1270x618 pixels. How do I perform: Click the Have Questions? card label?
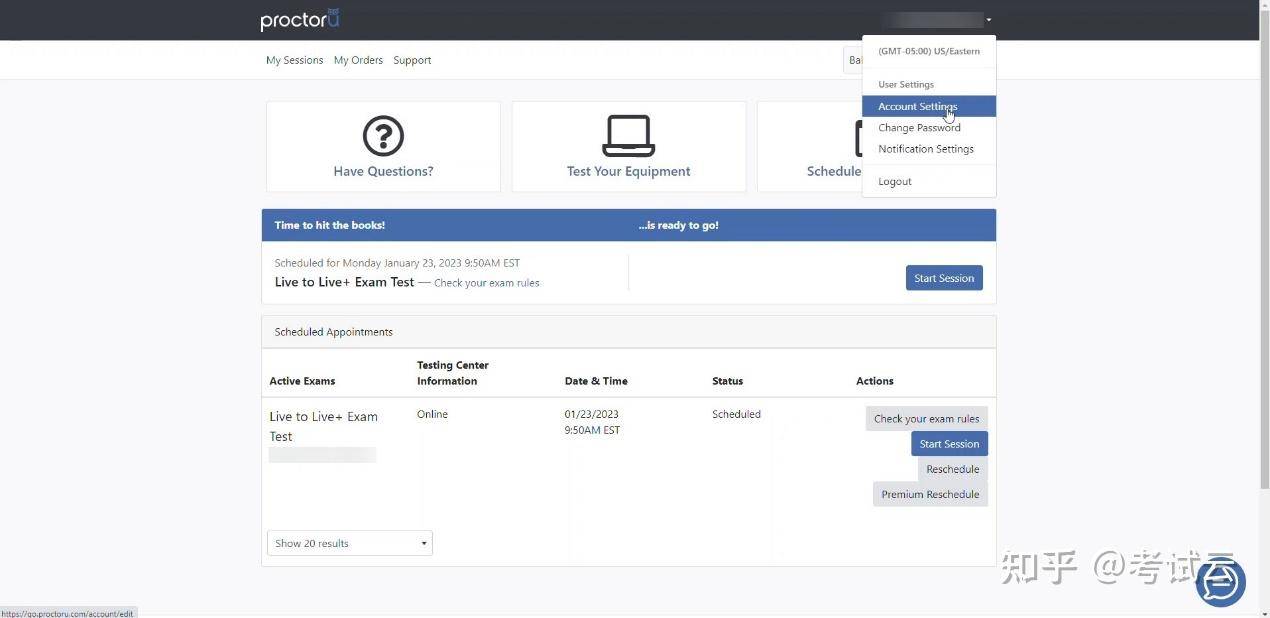383,171
